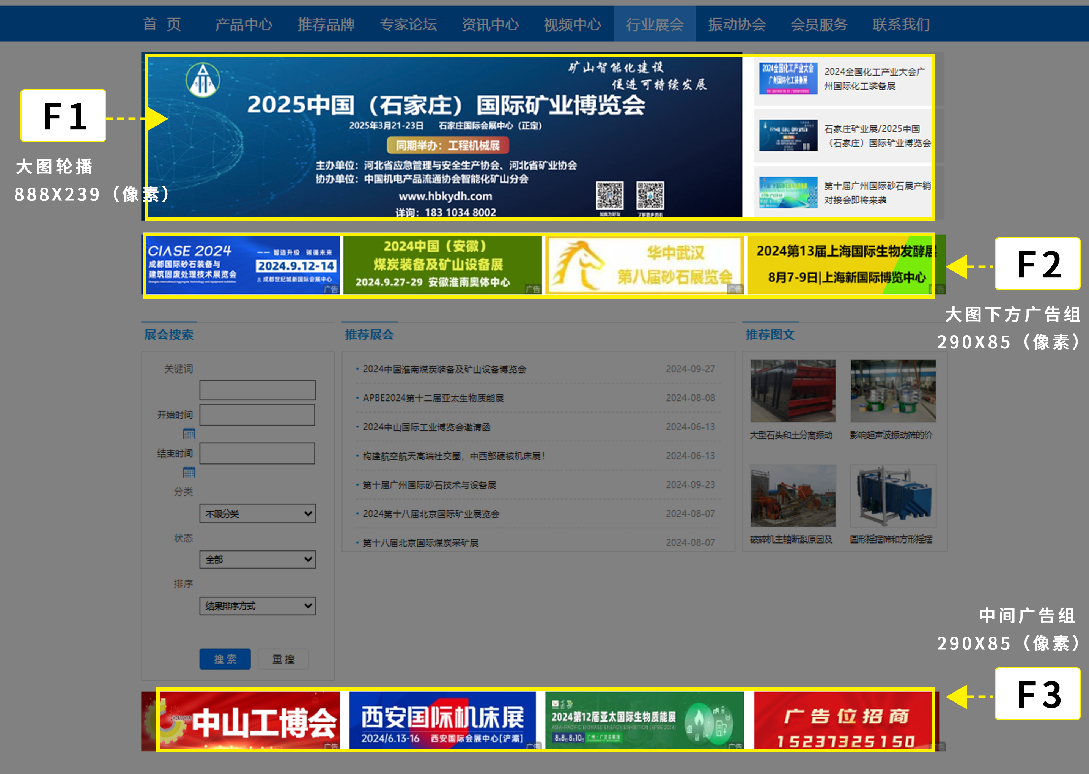Open the APBE2024 亚太生物质能展 link
1089x774 pixels.
click(x=433, y=398)
